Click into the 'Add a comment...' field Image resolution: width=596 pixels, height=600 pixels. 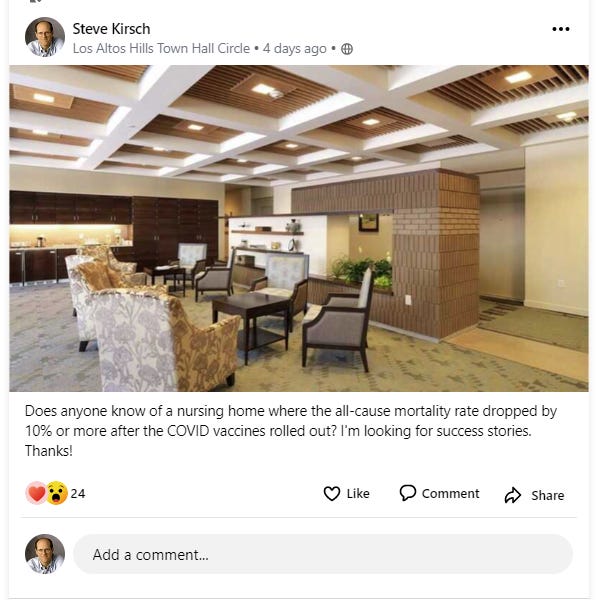pyautogui.click(x=322, y=554)
